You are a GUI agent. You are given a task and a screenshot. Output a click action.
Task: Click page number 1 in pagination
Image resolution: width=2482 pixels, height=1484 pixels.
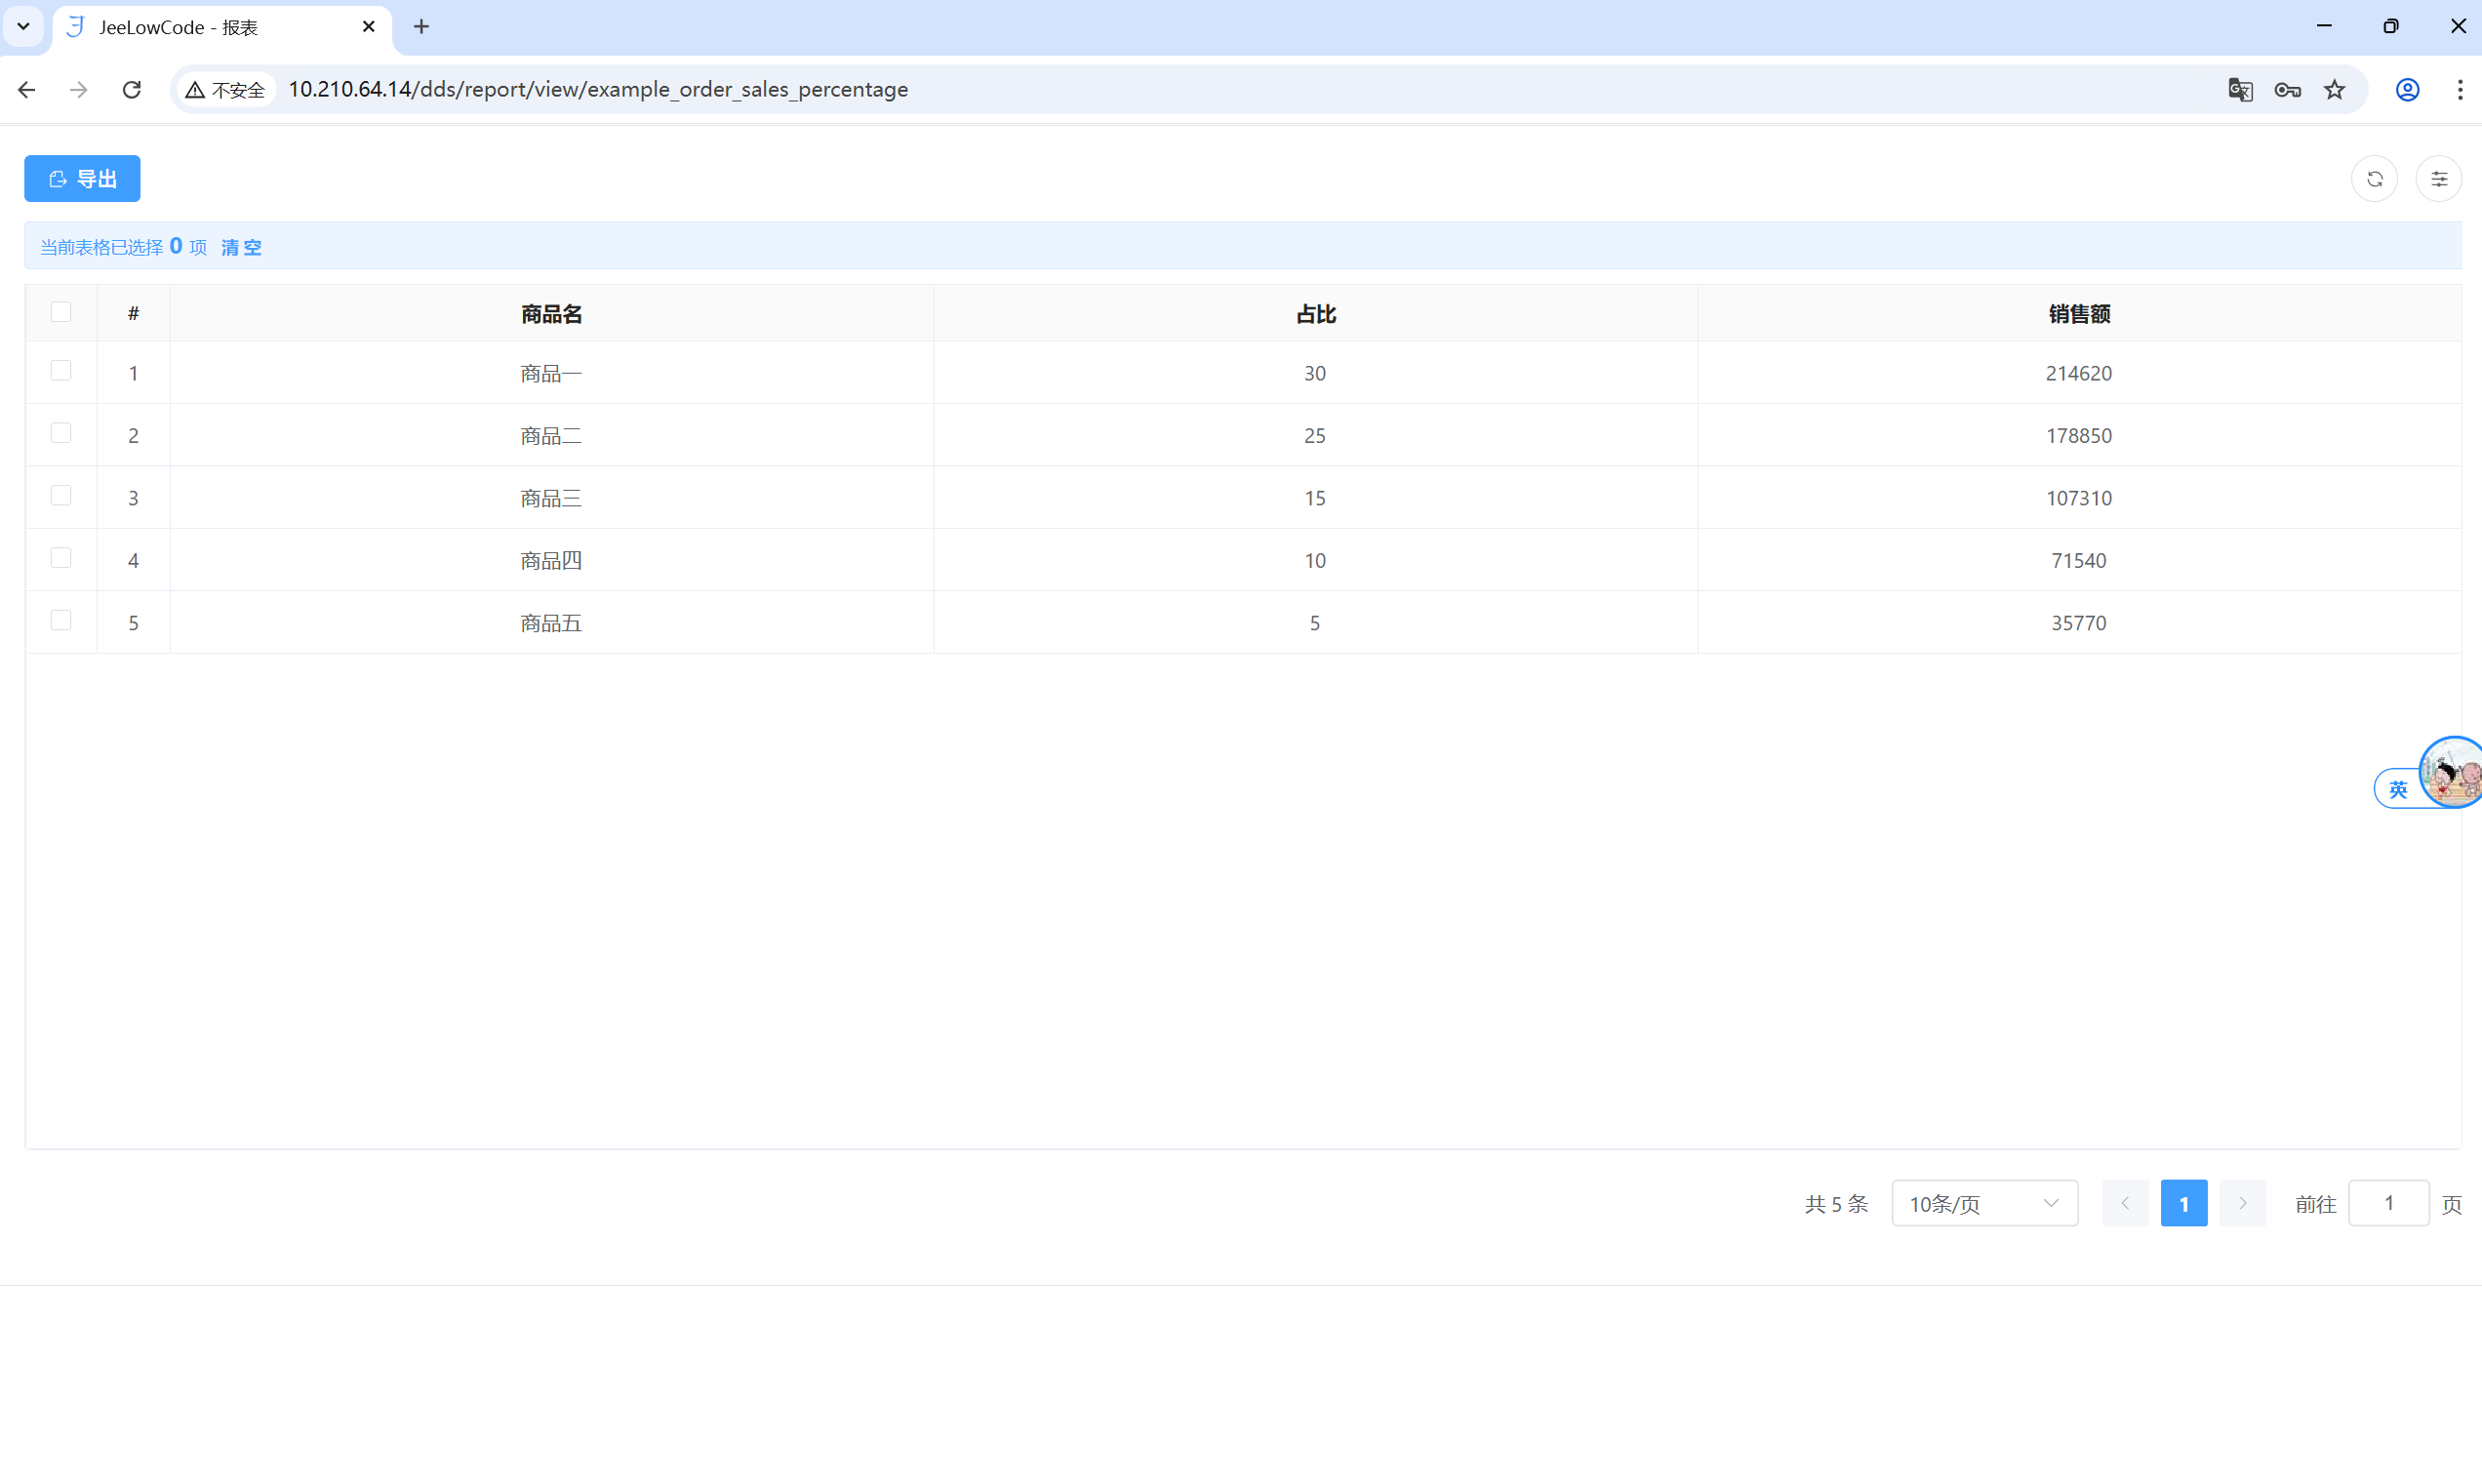[x=2183, y=1203]
